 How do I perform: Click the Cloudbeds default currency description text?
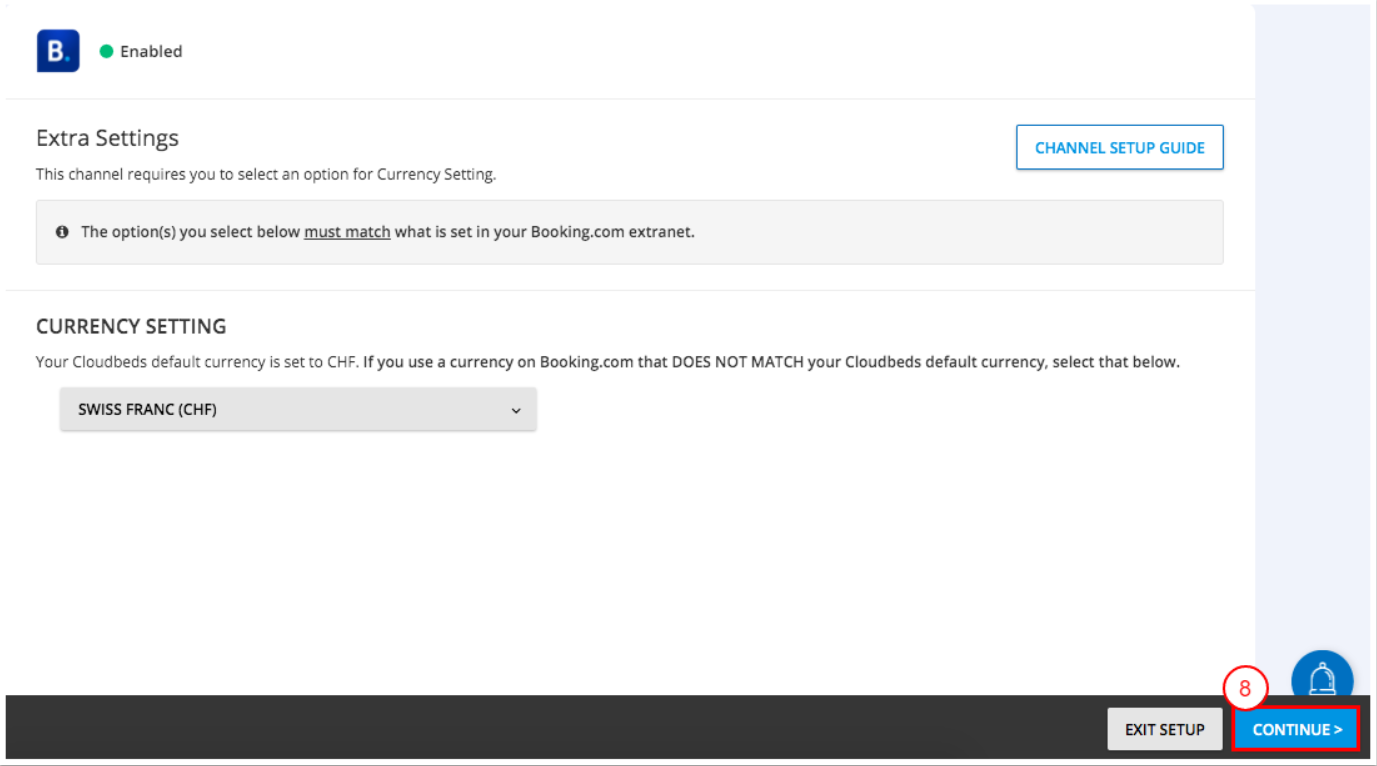click(607, 362)
